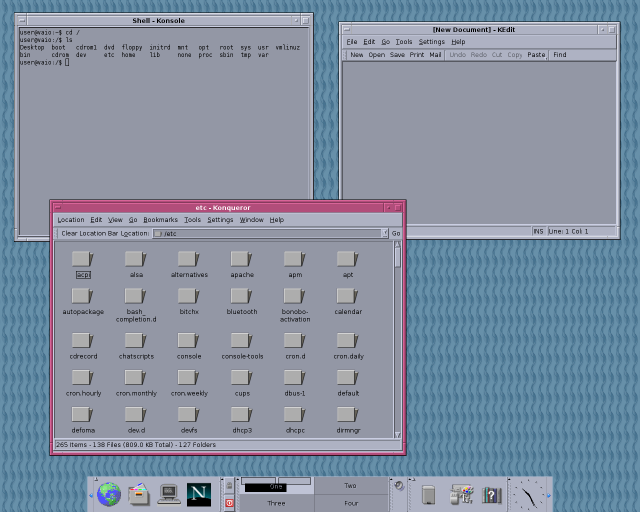Open Konqueror Window menu

coord(251,220)
